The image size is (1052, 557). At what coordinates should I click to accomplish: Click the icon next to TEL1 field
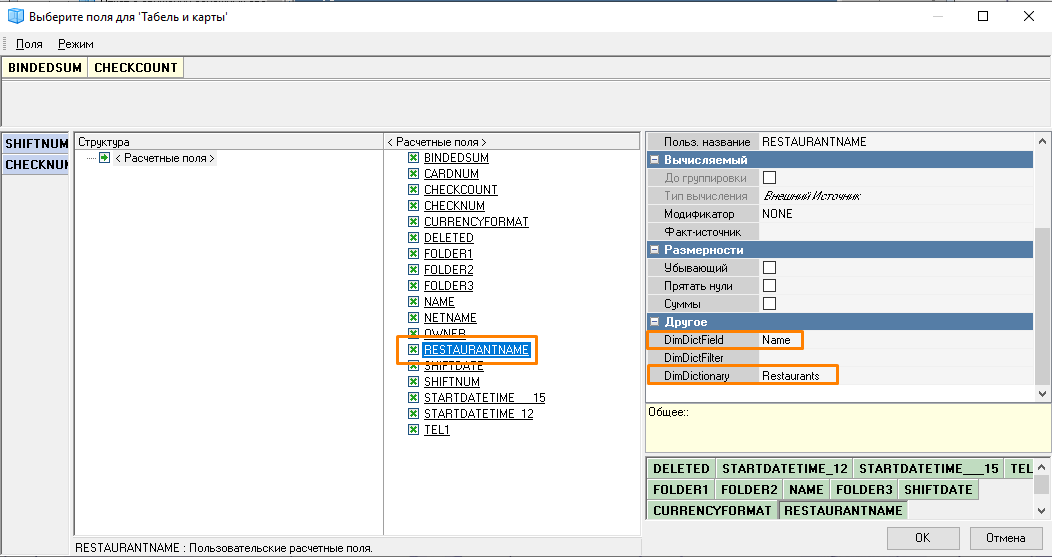[x=413, y=430]
